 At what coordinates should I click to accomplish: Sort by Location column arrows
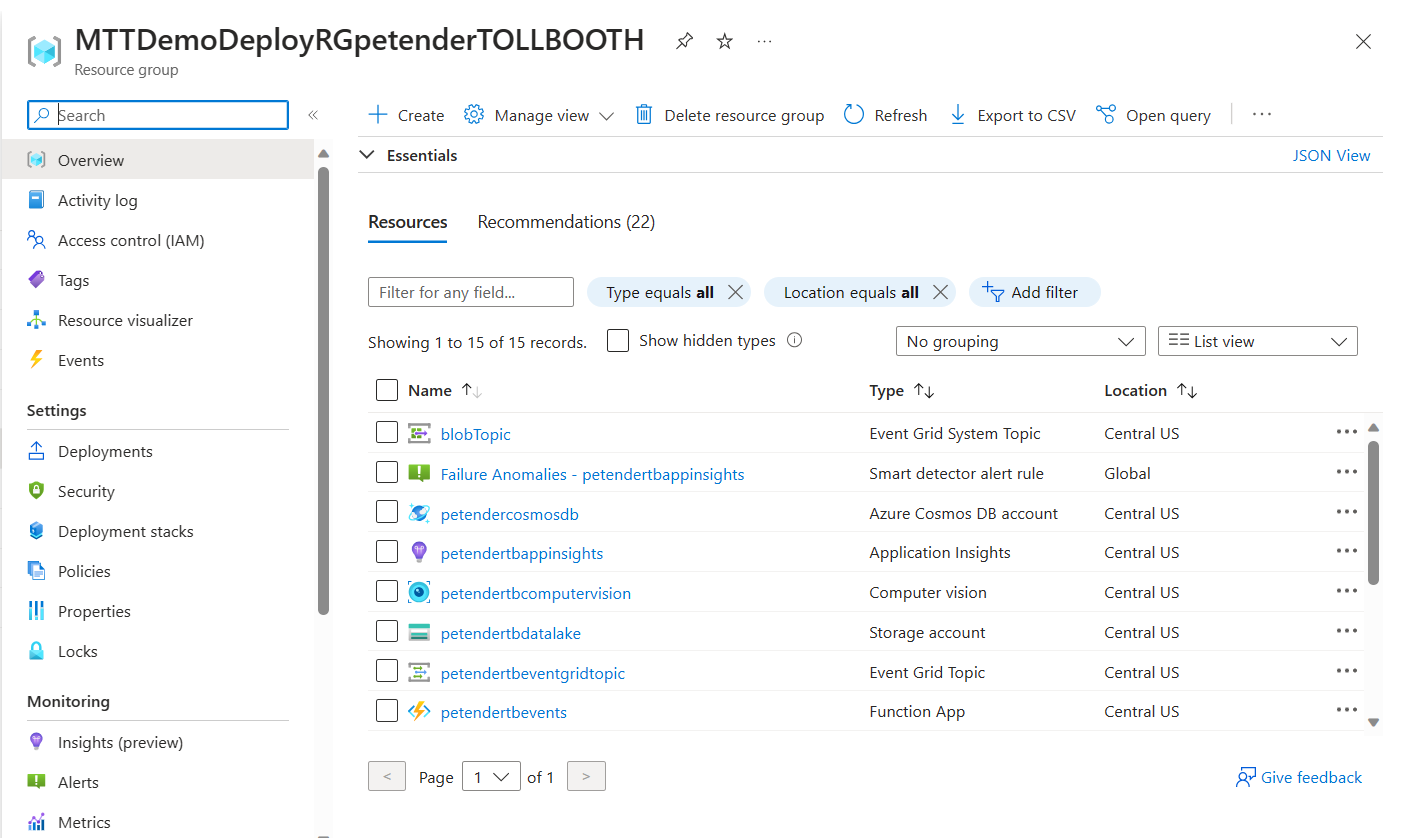click(1187, 391)
